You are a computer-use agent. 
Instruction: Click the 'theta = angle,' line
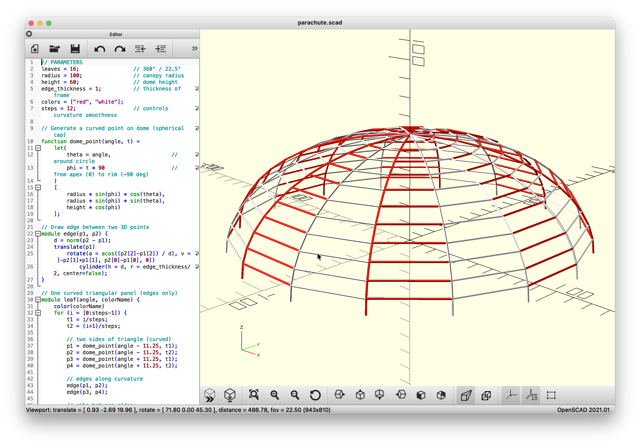click(x=89, y=154)
